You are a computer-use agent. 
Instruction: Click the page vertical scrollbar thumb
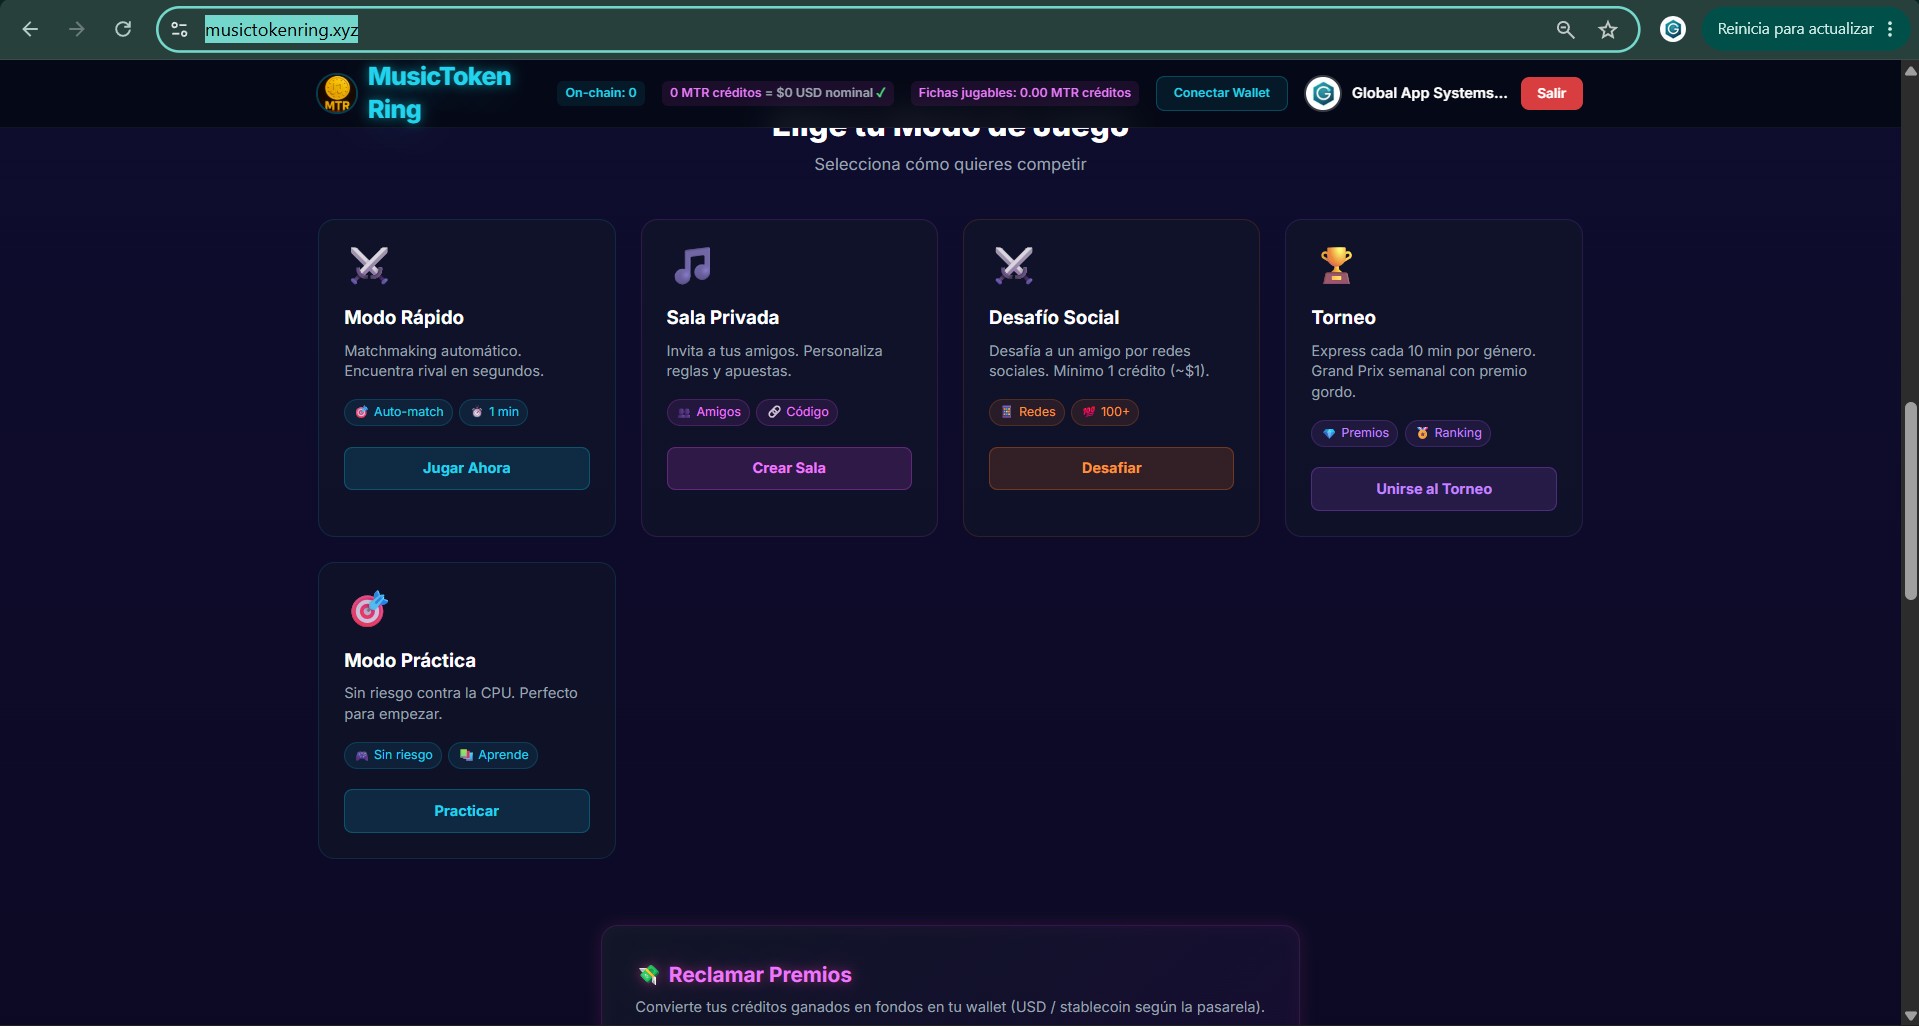pos(1911,500)
